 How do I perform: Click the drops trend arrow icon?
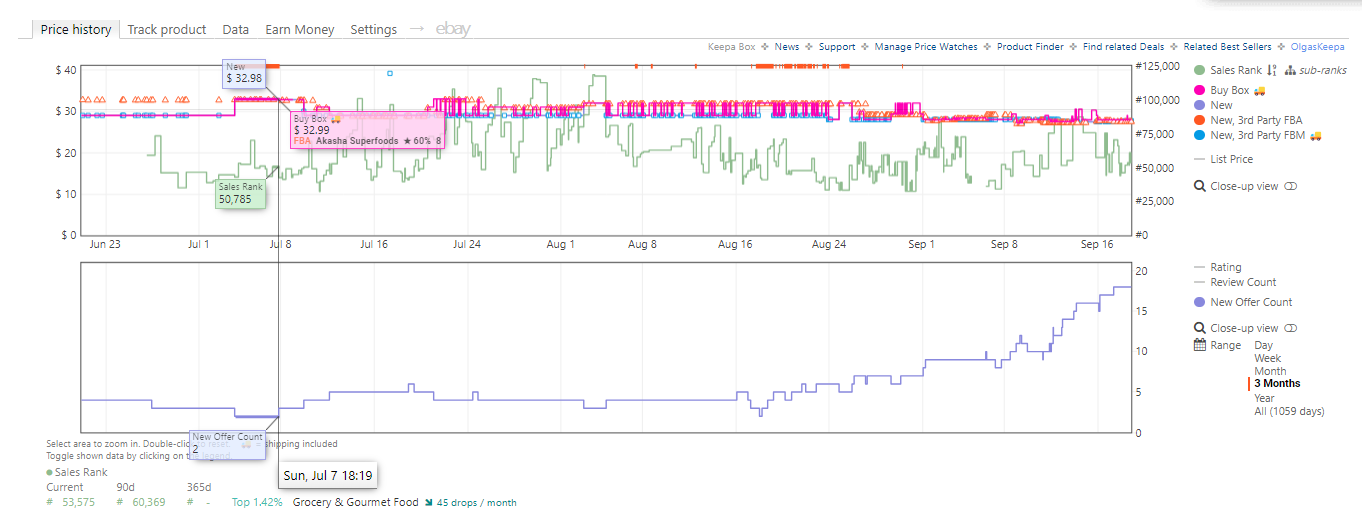(x=428, y=502)
